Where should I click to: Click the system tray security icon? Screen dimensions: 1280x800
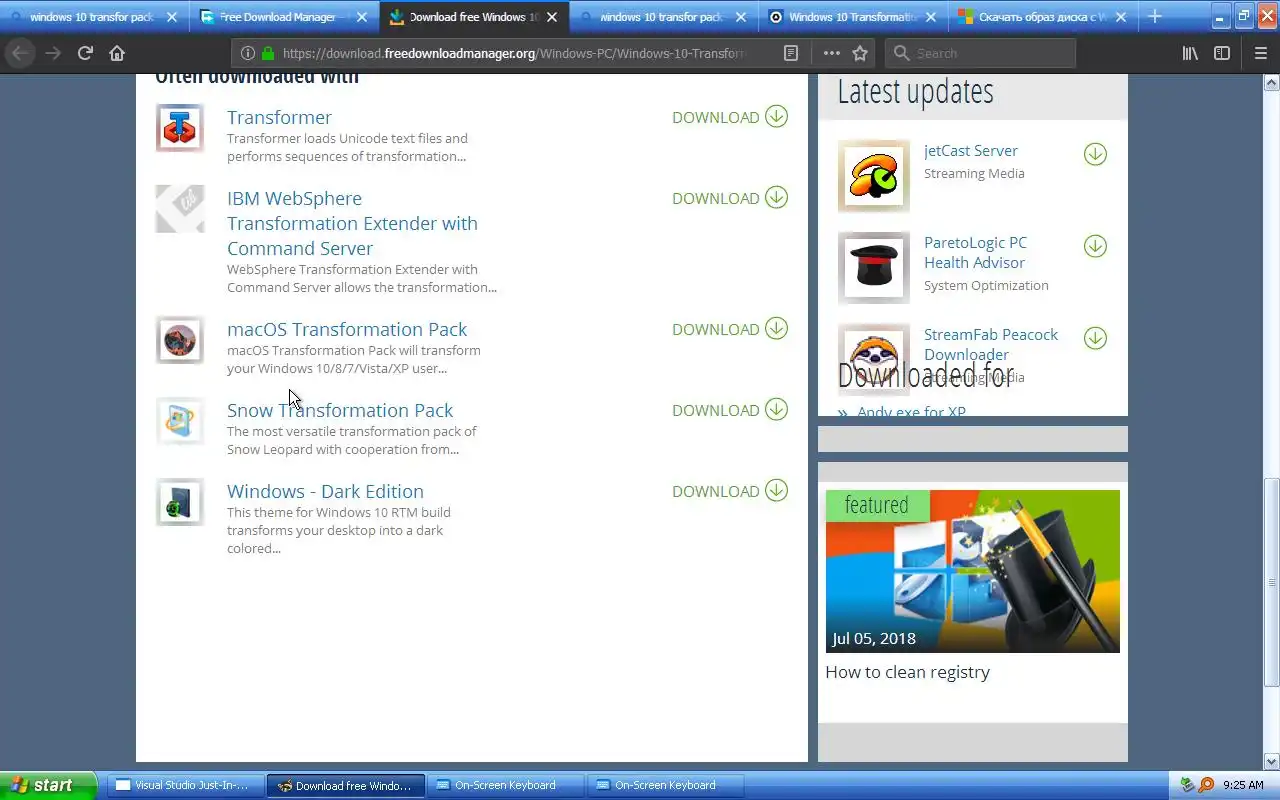(x=1187, y=785)
